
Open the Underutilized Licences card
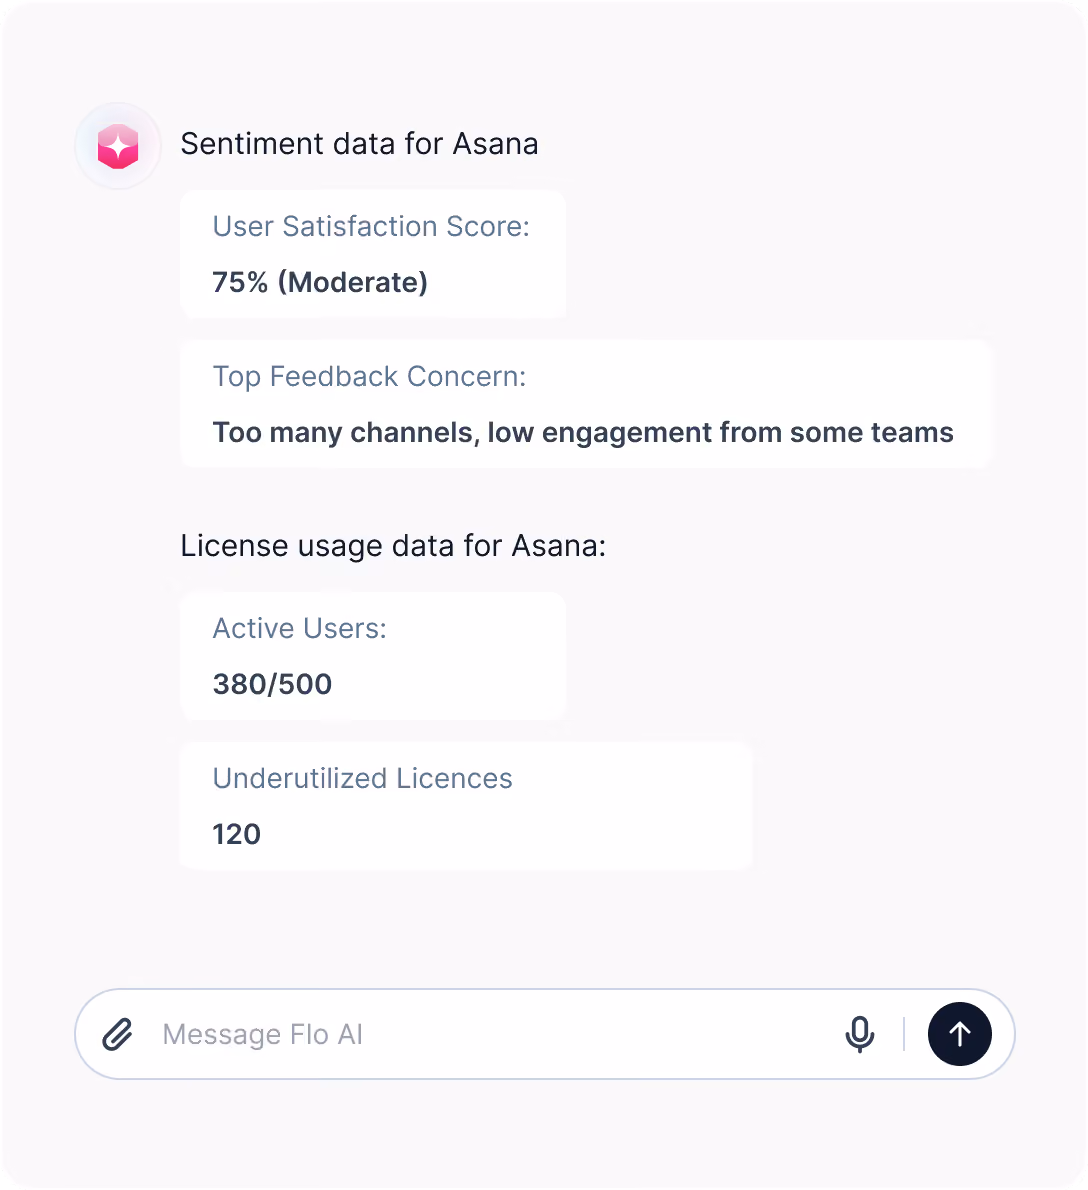coord(466,806)
